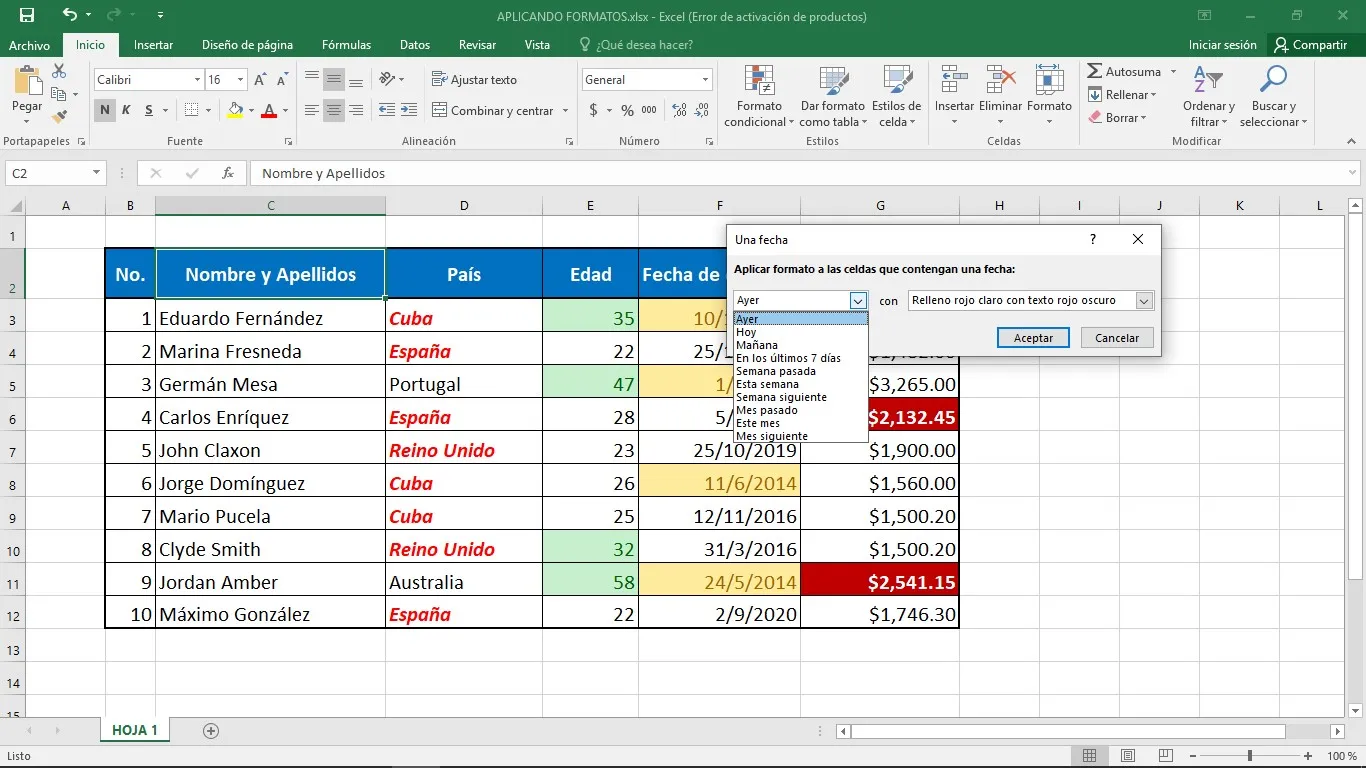
Task: Align text right
Action: [x=356, y=110]
